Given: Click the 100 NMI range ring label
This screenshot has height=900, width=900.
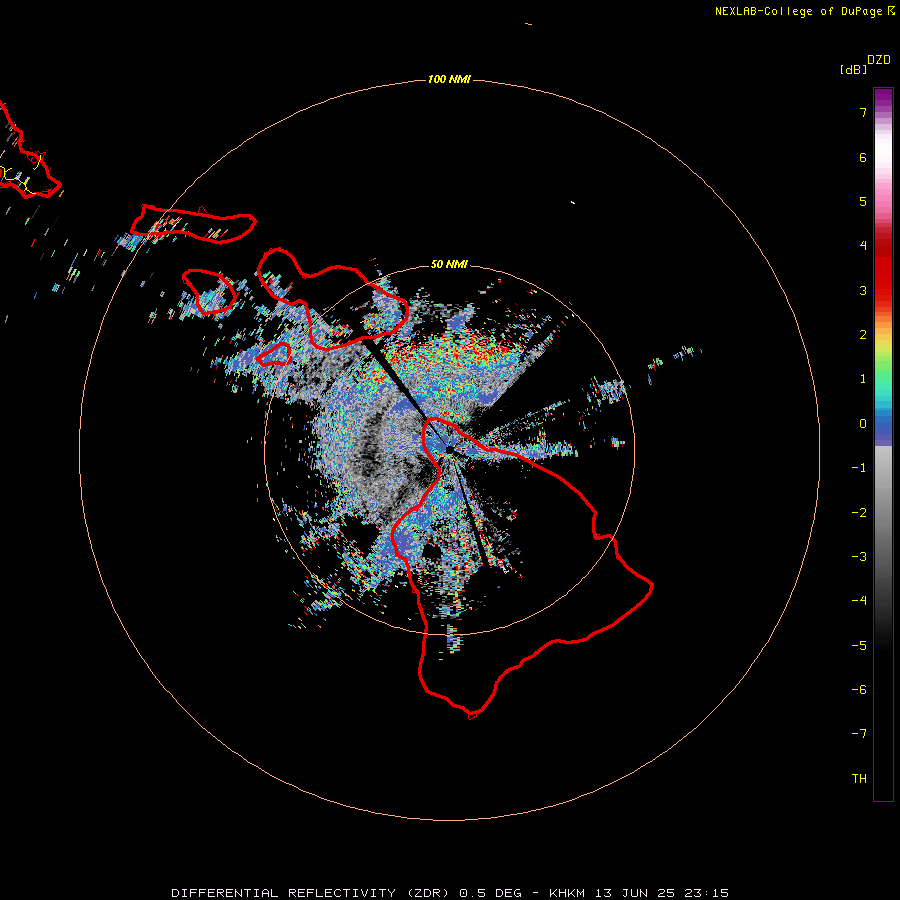Looking at the screenshot, I should [449, 79].
